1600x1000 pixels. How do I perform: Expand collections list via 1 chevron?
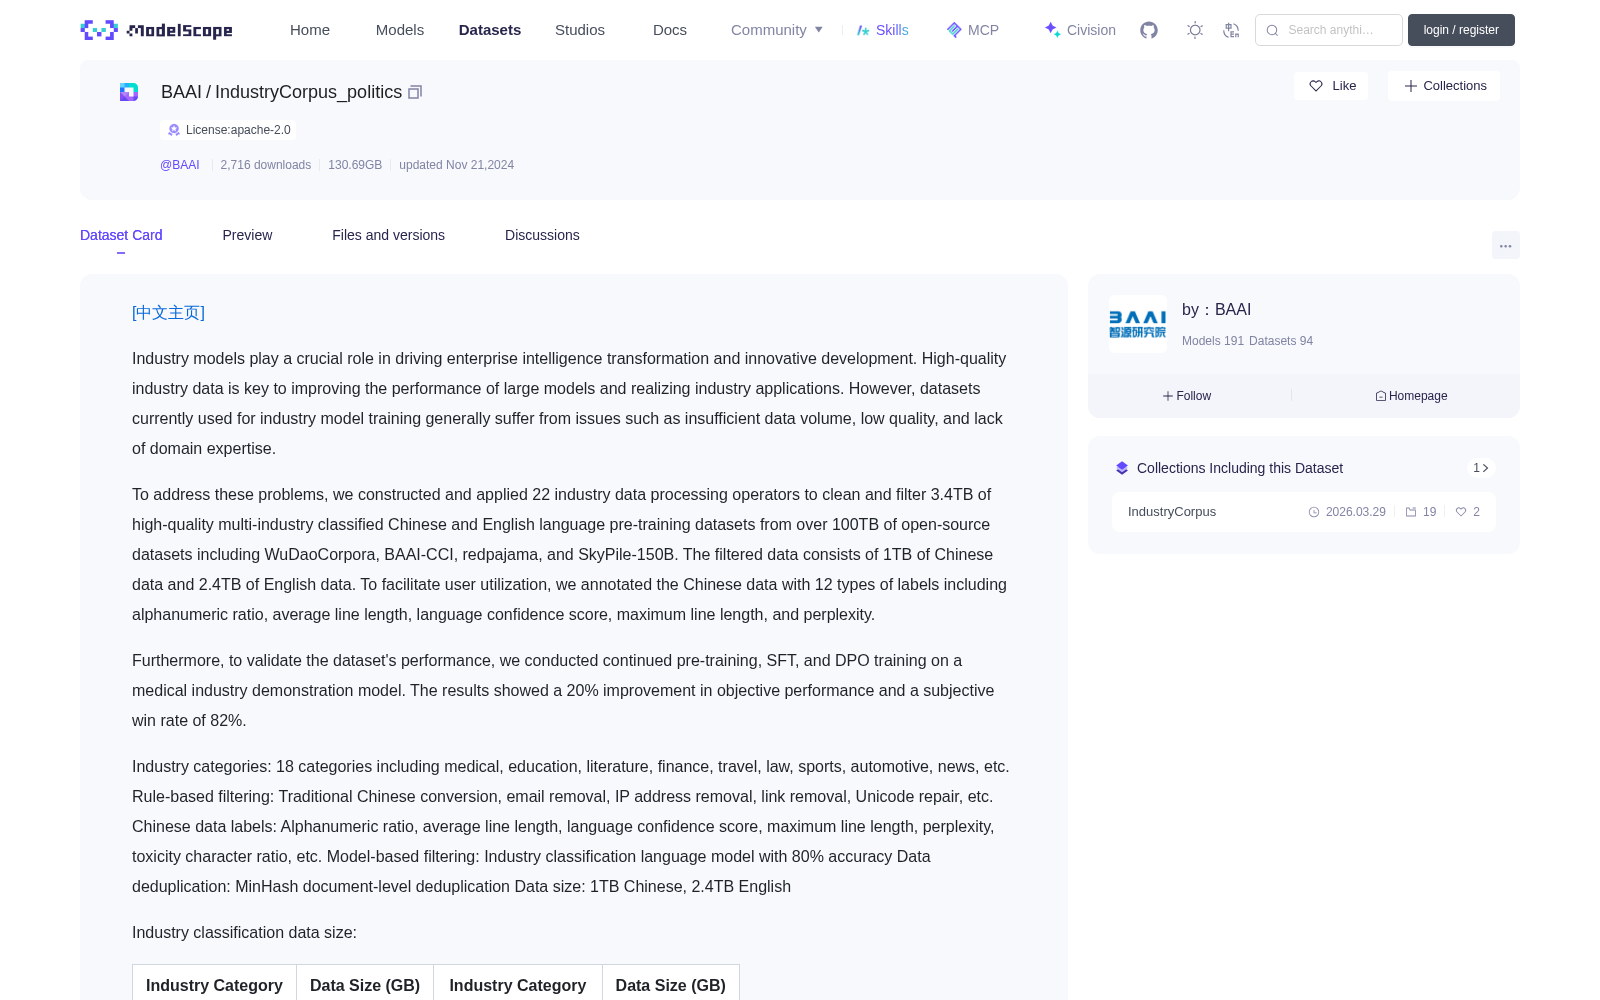1481,468
